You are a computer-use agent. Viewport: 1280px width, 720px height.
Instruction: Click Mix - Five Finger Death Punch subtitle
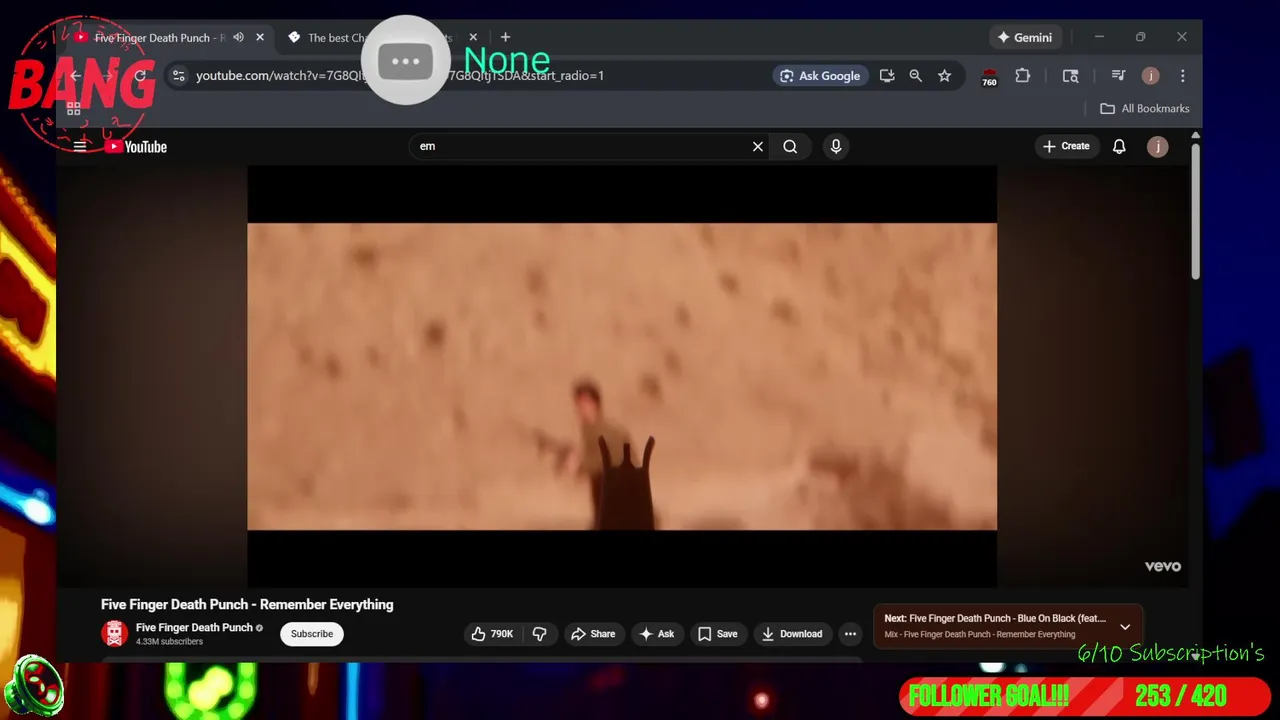point(980,635)
